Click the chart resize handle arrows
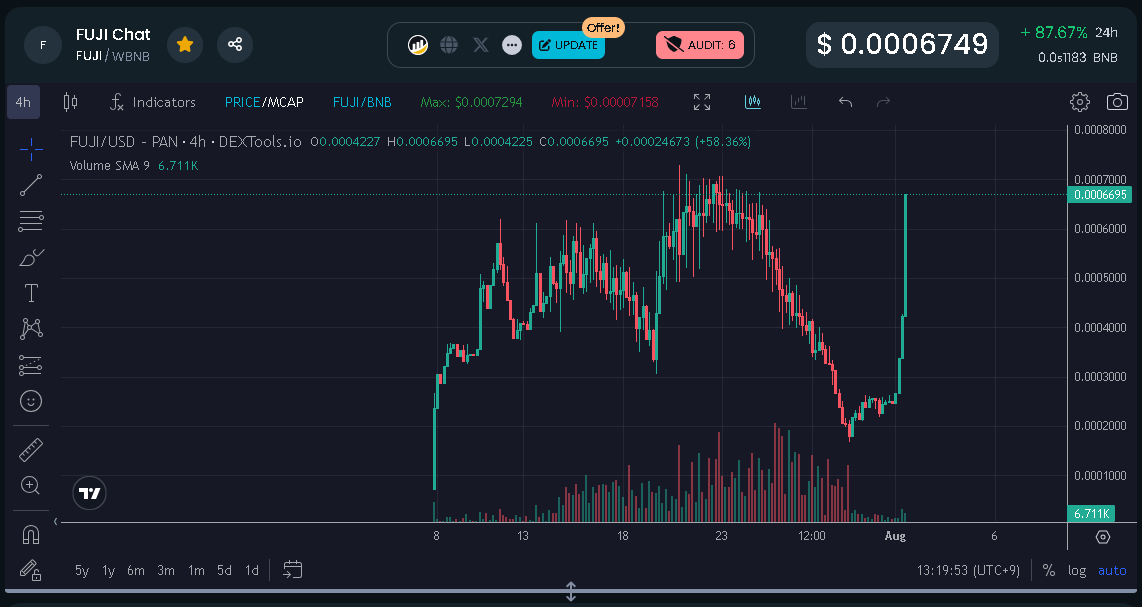The width and height of the screenshot is (1142, 607). click(x=571, y=592)
